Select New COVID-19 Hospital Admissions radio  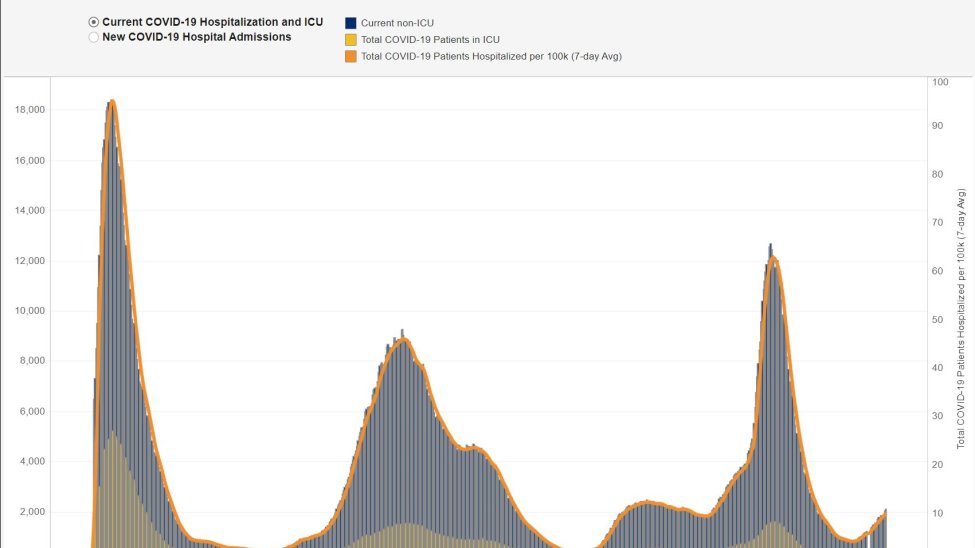pyautogui.click(x=93, y=37)
